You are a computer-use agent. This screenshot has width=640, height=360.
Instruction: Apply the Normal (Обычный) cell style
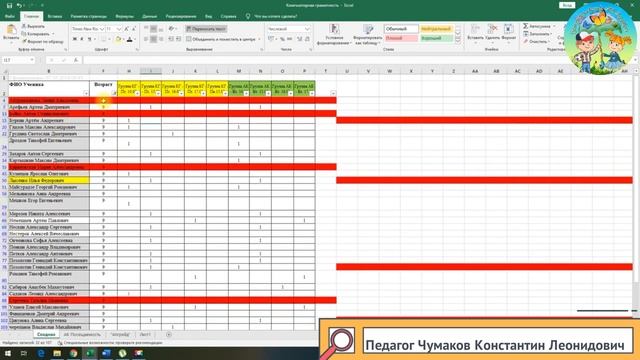[401, 29]
